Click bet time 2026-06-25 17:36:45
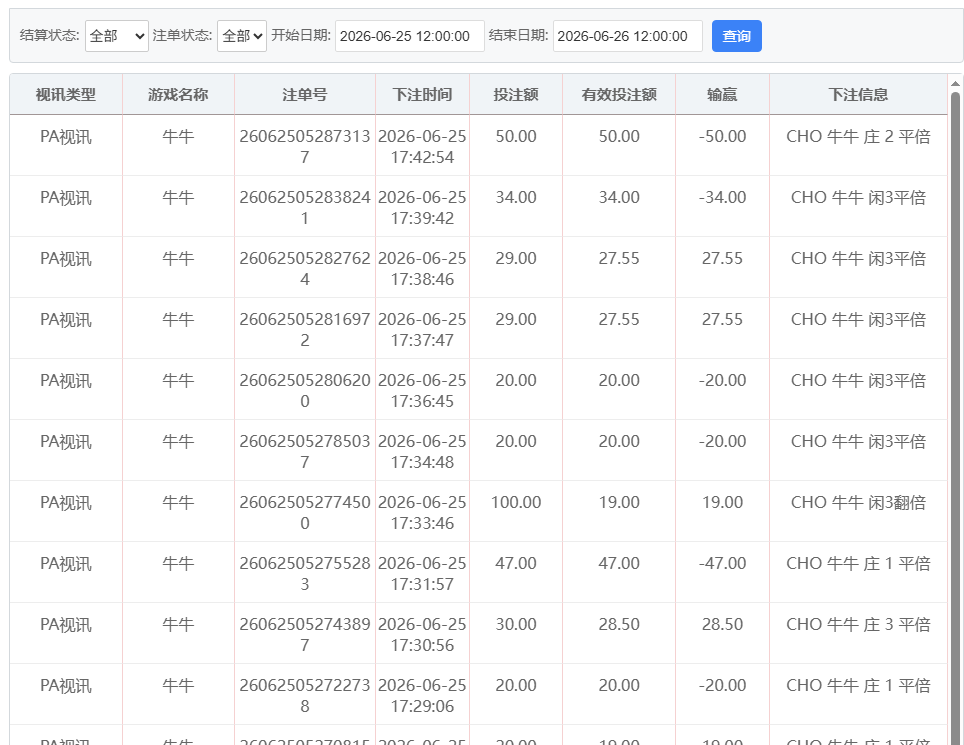The image size is (964, 745). (x=422, y=390)
